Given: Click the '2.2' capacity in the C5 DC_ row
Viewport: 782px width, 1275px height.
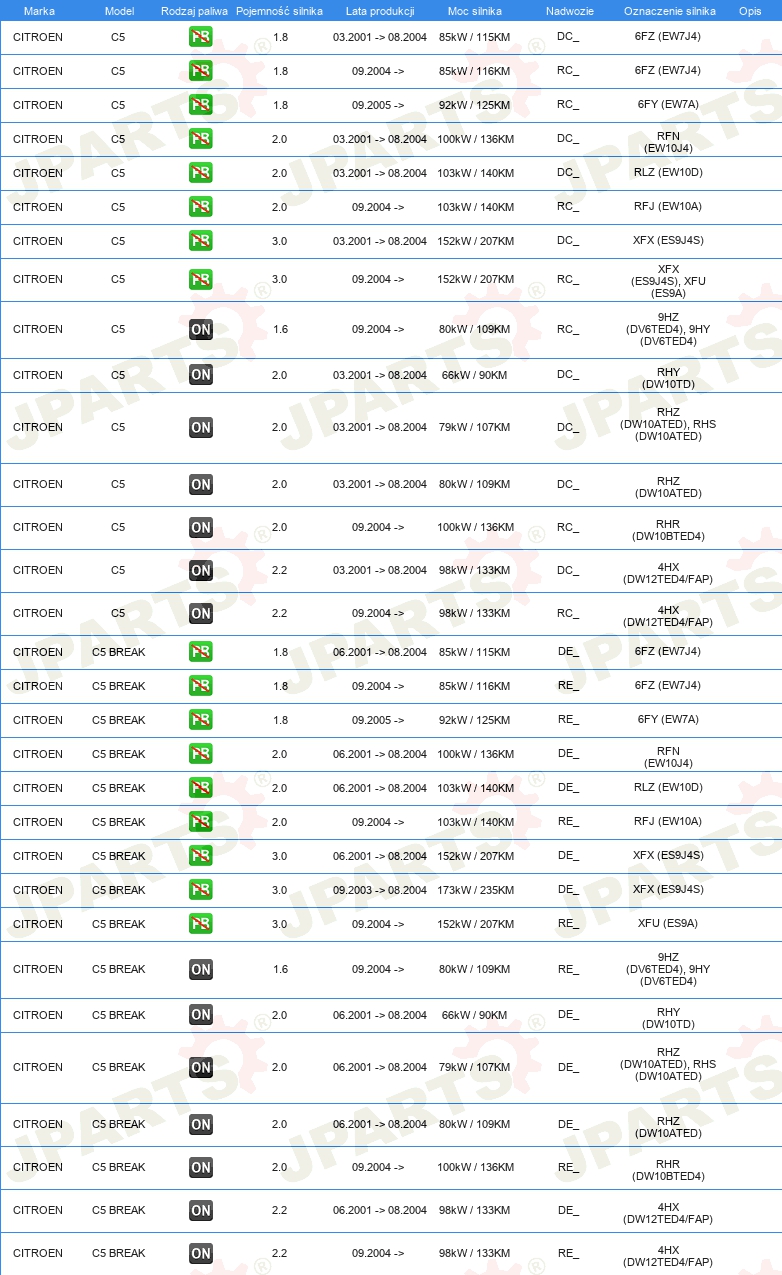Looking at the screenshot, I should click(x=279, y=570).
